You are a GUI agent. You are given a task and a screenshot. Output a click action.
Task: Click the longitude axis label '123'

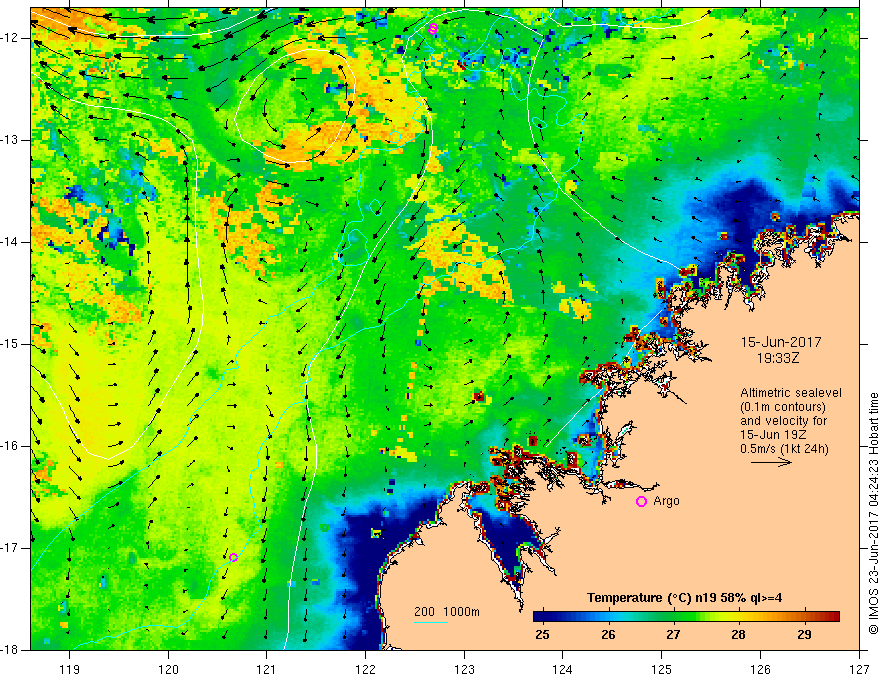(x=464, y=669)
